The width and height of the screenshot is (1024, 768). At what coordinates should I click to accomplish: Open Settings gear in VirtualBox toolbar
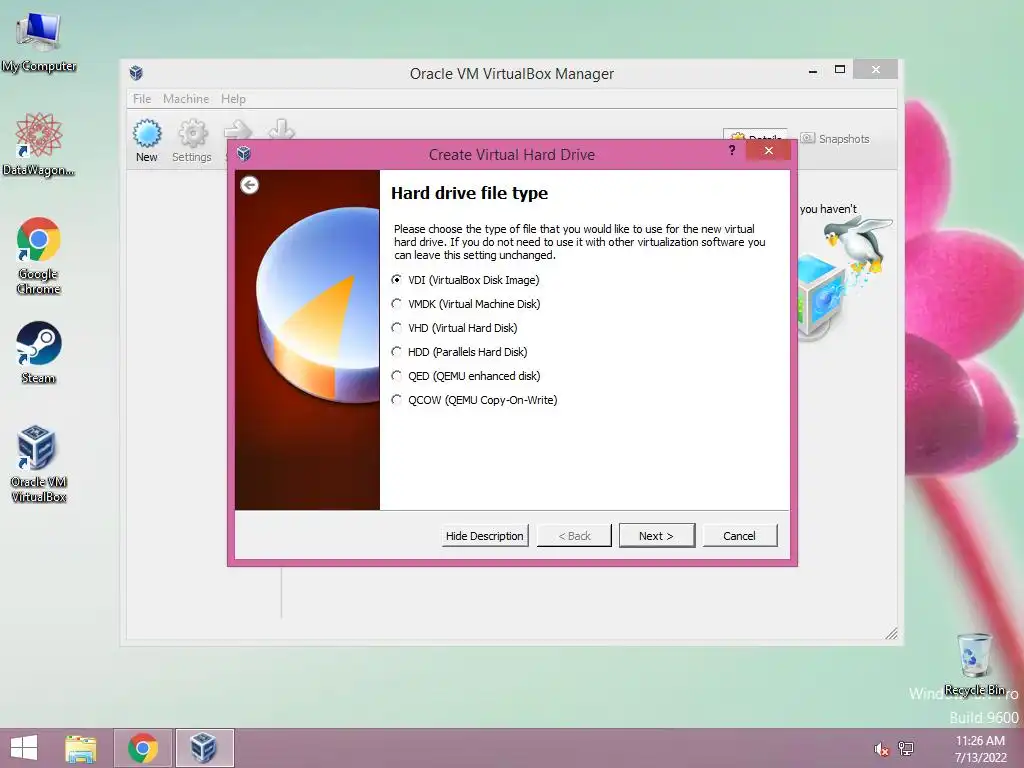(x=192, y=140)
